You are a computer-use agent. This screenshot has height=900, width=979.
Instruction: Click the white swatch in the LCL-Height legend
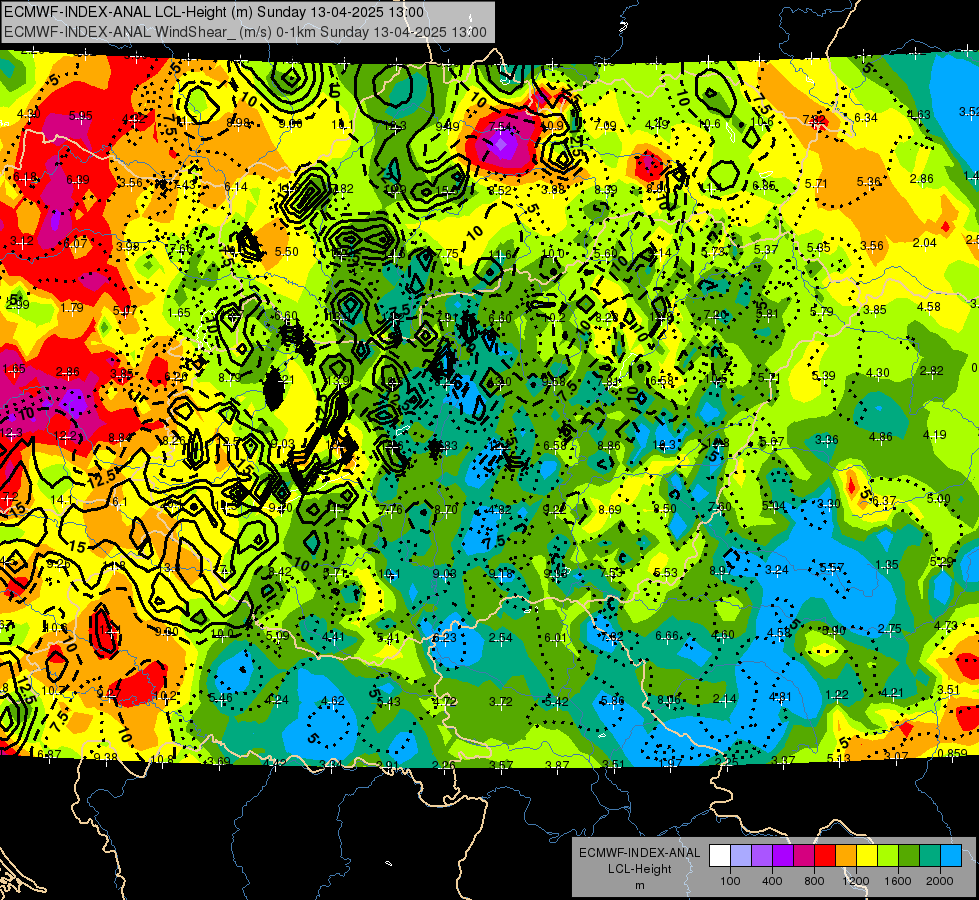click(720, 855)
